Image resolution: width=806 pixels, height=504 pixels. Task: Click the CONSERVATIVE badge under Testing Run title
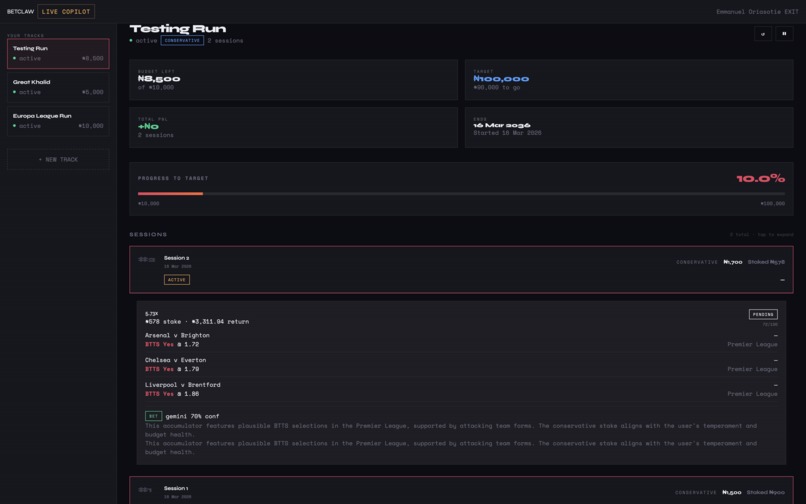pyautogui.click(x=182, y=41)
